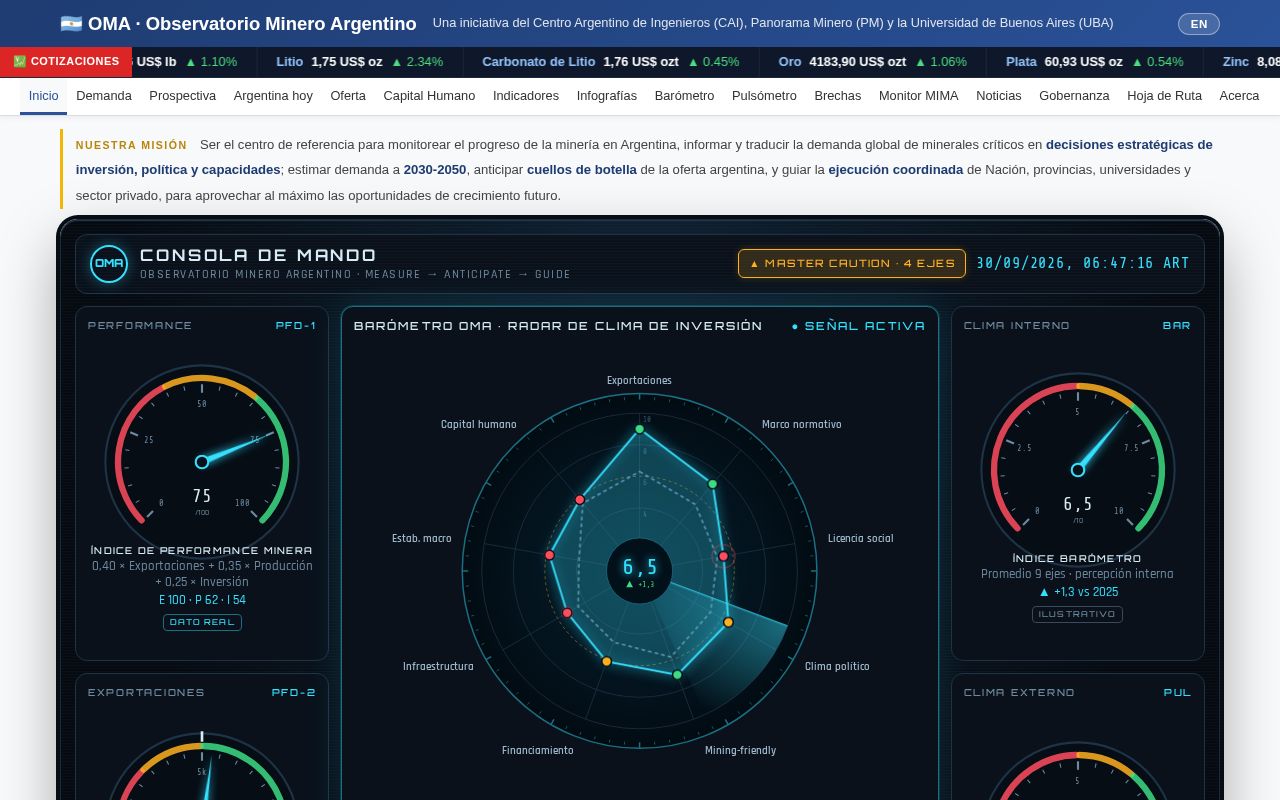Select the Clima político radar point

pyautogui.click(x=728, y=622)
